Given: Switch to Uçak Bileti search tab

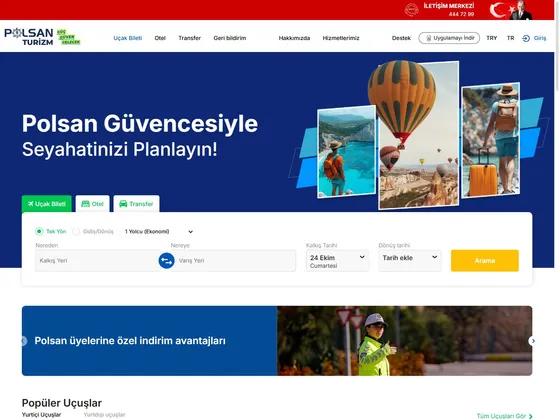Looking at the screenshot, I should [x=46, y=204].
